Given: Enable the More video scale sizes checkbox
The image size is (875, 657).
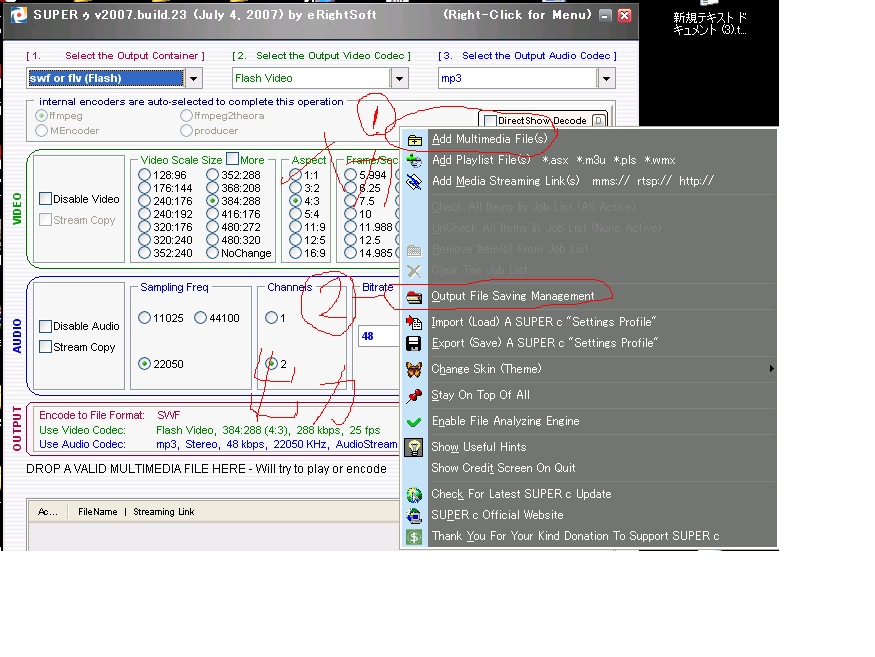Looking at the screenshot, I should pos(233,159).
